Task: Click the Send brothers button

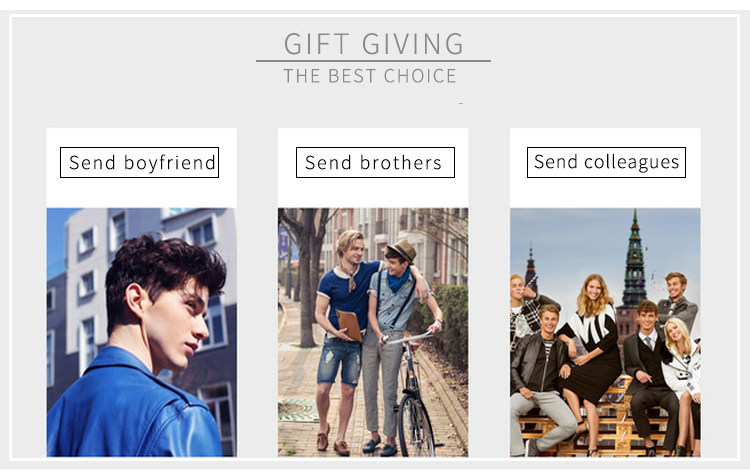Action: coord(375,162)
